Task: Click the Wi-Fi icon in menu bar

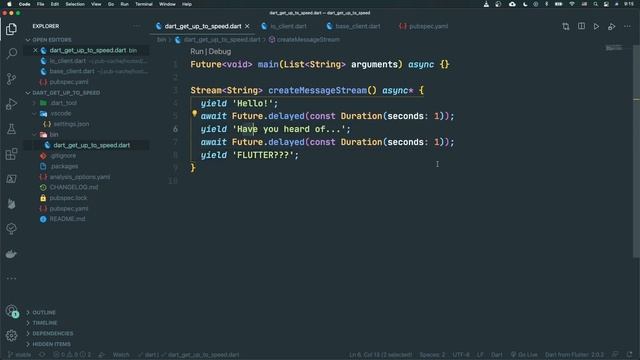Action: click(x=572, y=4)
